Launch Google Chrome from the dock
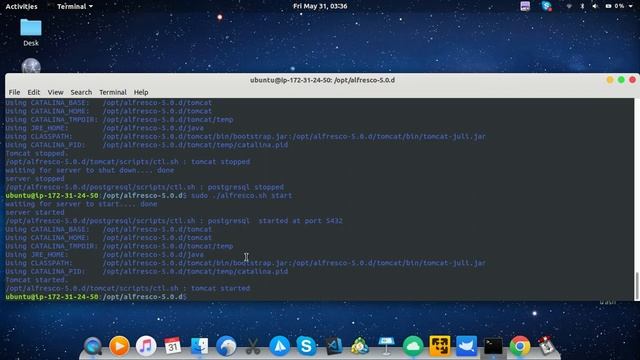This screenshot has height=360, width=640. point(520,346)
